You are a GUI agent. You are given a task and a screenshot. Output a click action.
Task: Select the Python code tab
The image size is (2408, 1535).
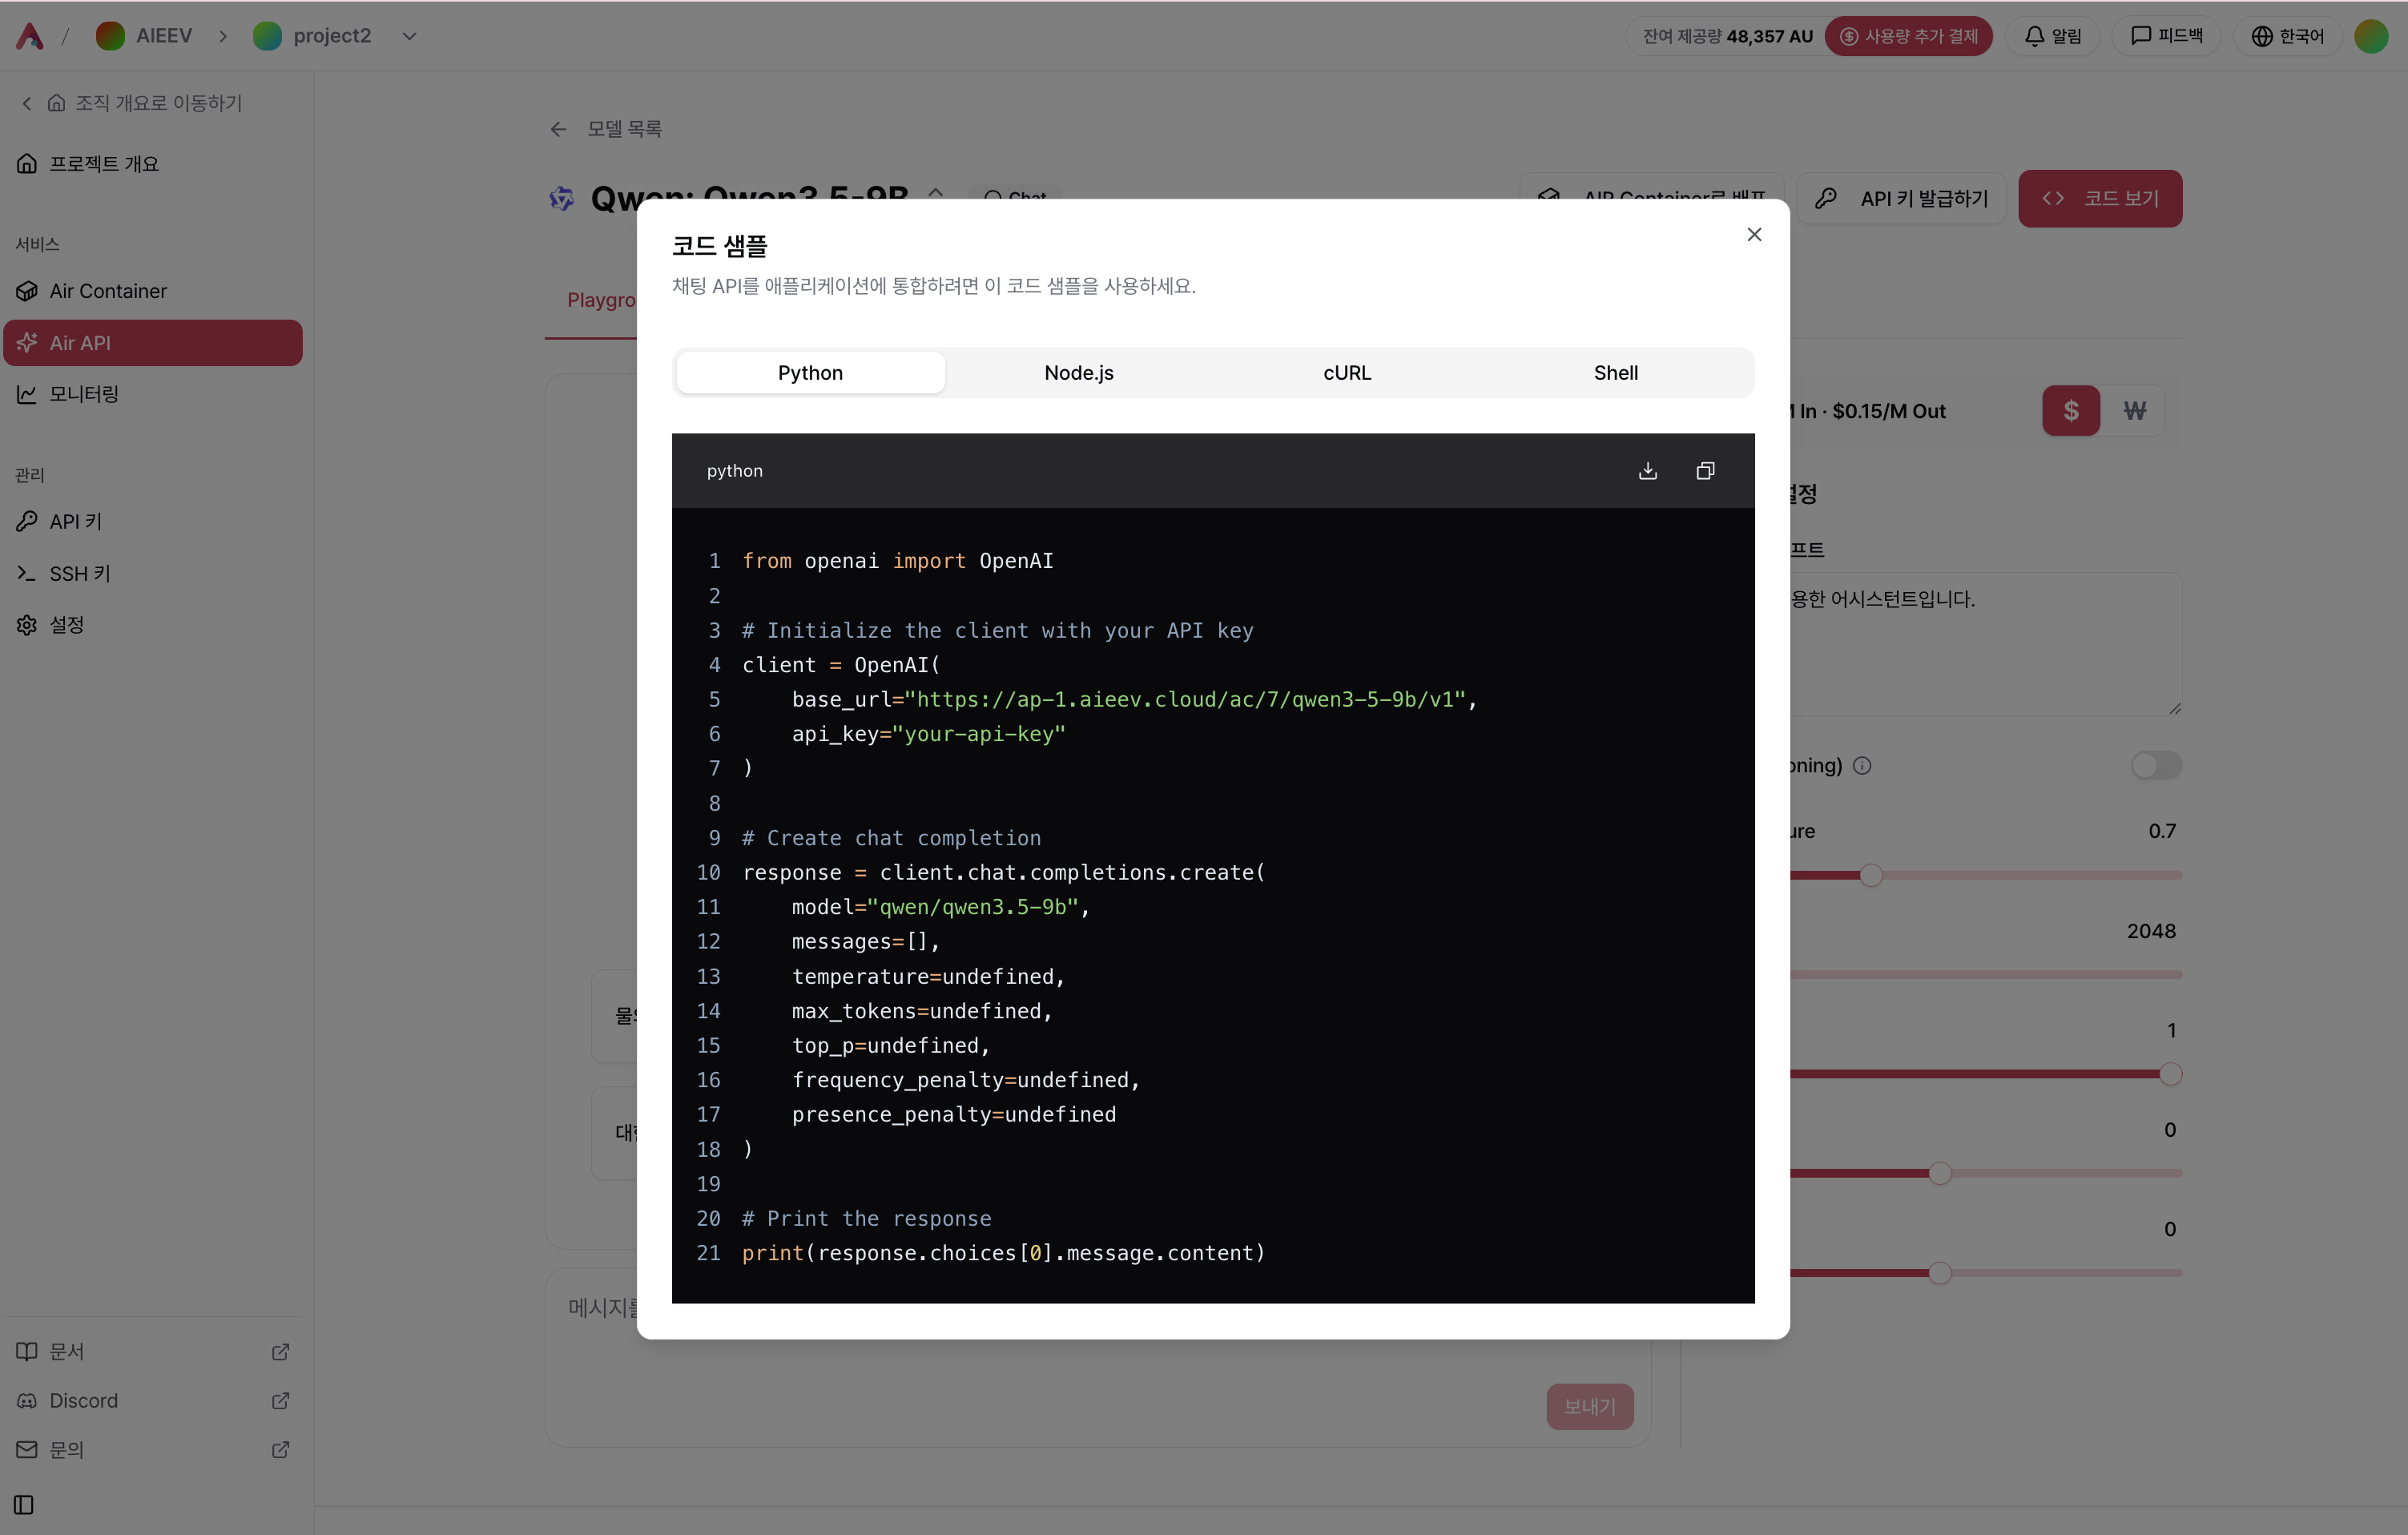click(810, 373)
